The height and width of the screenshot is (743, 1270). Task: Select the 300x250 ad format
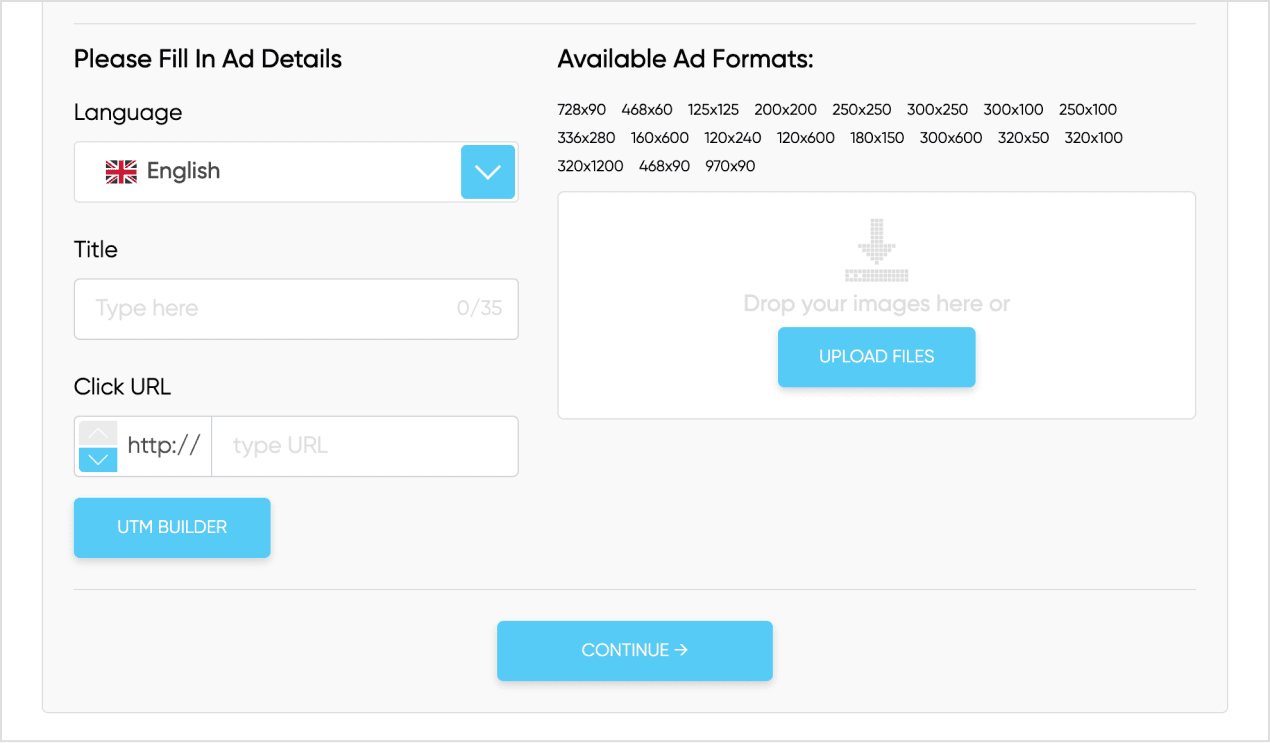[x=937, y=110]
